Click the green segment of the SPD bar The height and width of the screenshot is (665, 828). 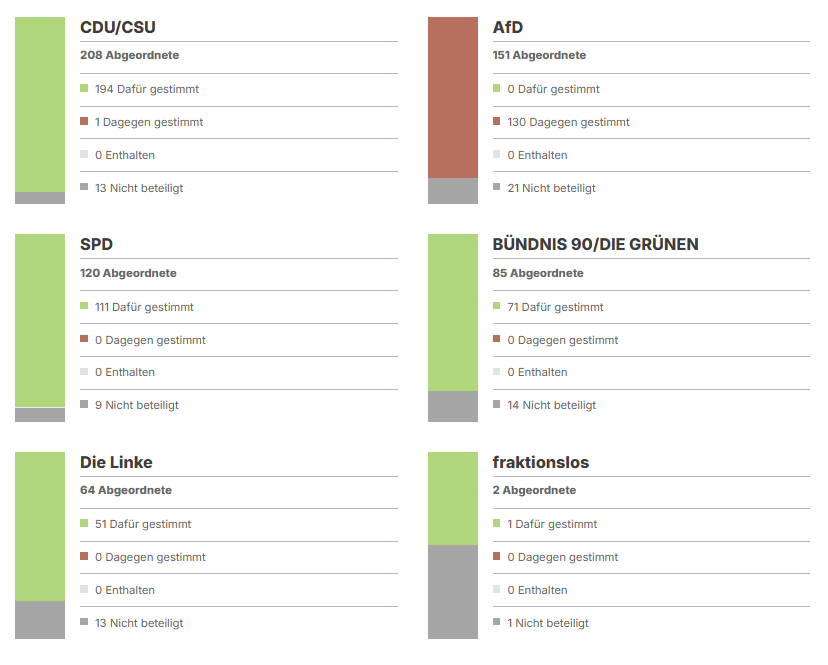click(40, 320)
